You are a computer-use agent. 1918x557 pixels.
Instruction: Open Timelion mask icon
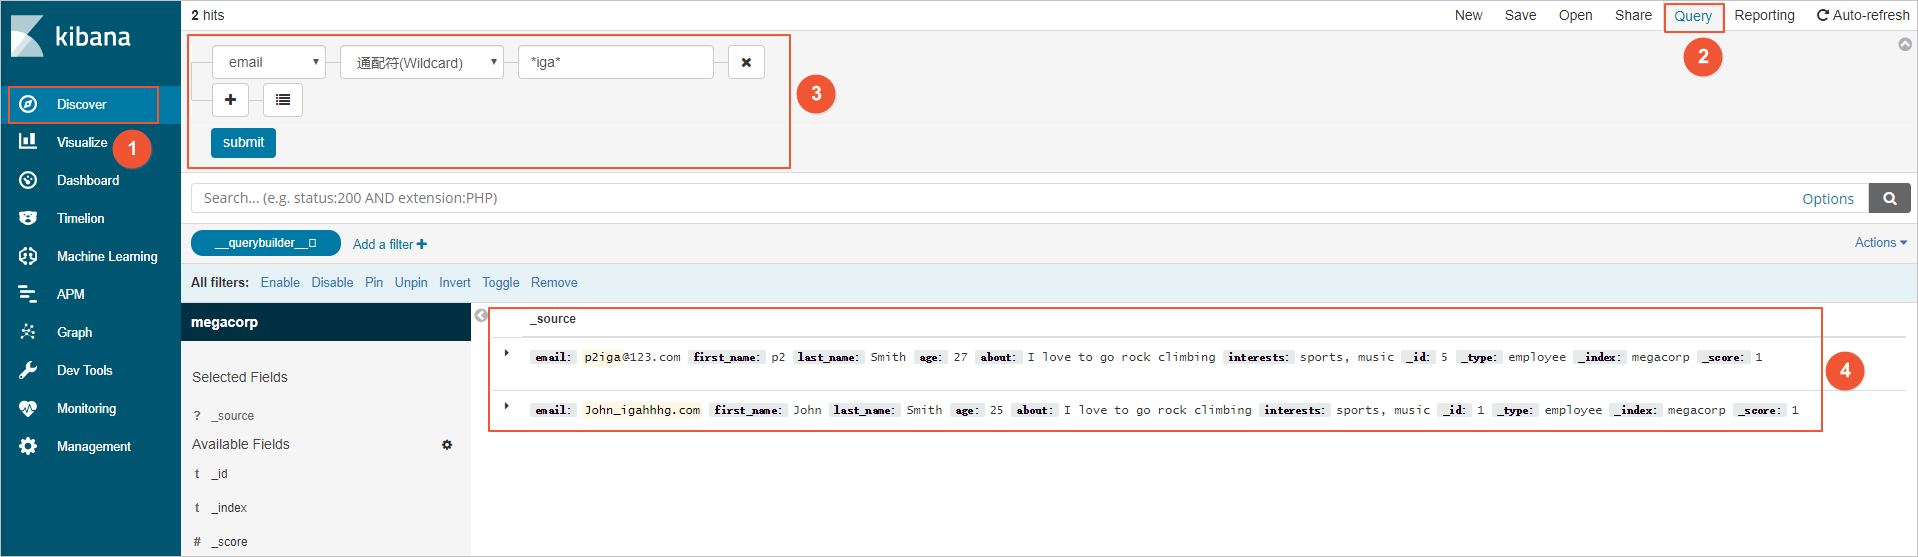28,218
